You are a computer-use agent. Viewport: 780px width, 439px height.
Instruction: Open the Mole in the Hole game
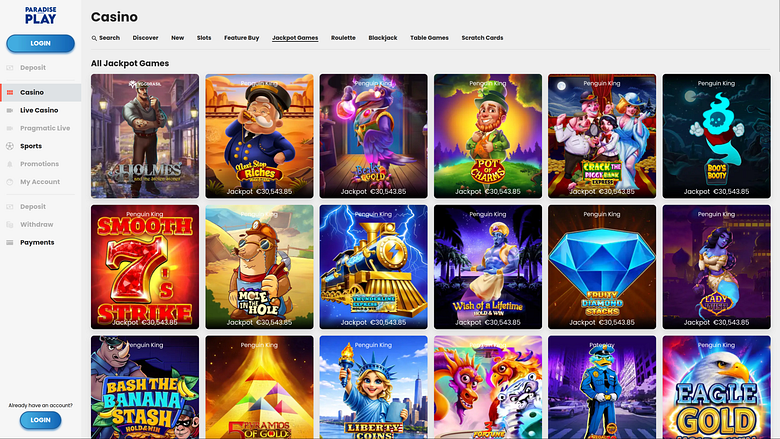pos(259,267)
